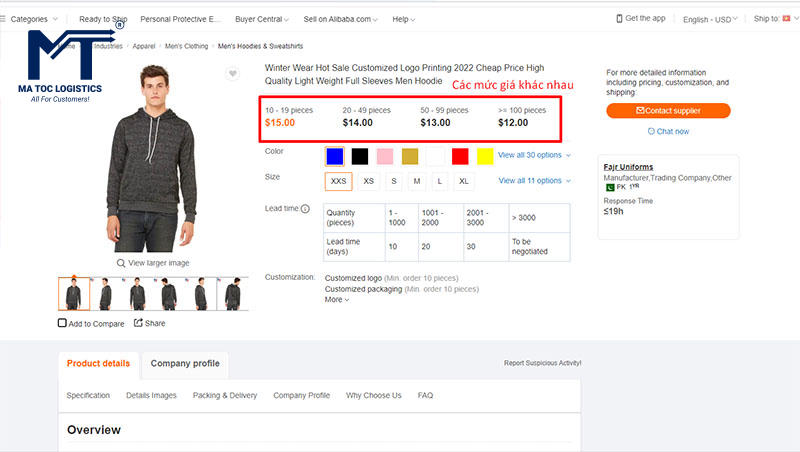Open the Help dropdown
This screenshot has width=800, height=452.
[404, 19]
